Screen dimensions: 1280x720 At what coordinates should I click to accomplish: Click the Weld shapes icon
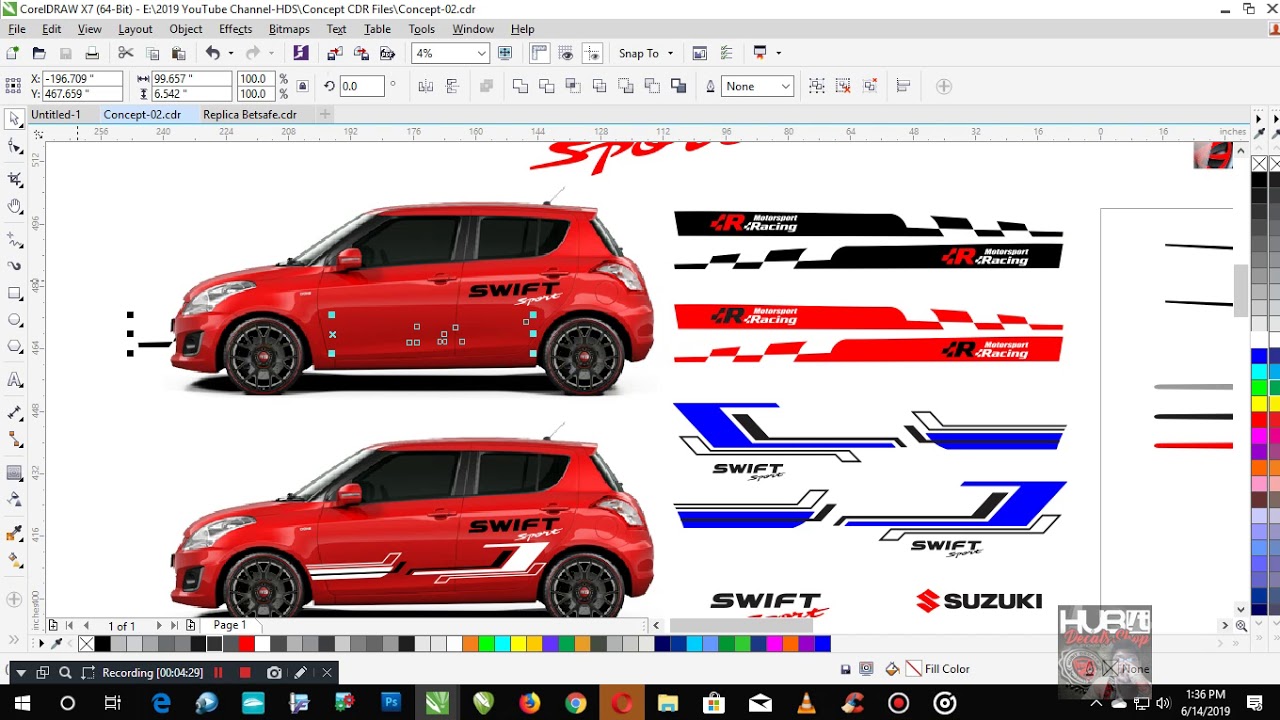(x=520, y=86)
